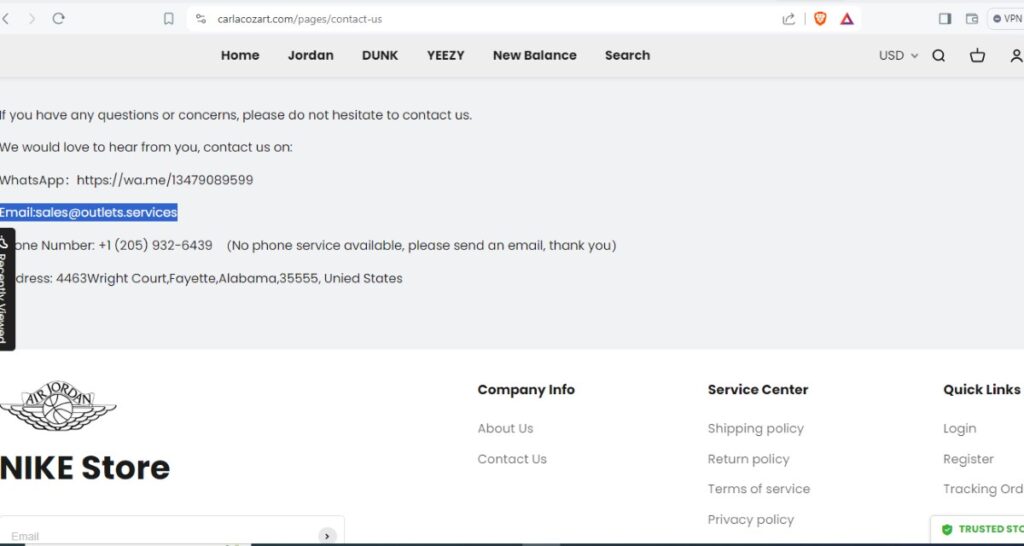
Task: Open Brave Shields lion icon
Action: (820, 19)
